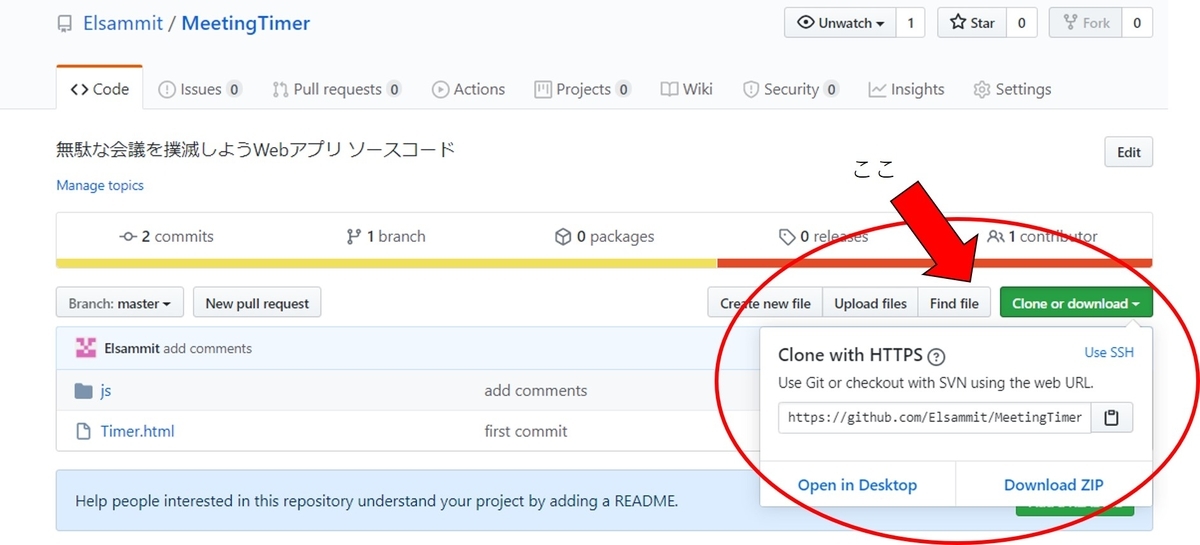This screenshot has height=545, width=1200.
Task: Click the Timer.html file icon
Action: tap(84, 431)
